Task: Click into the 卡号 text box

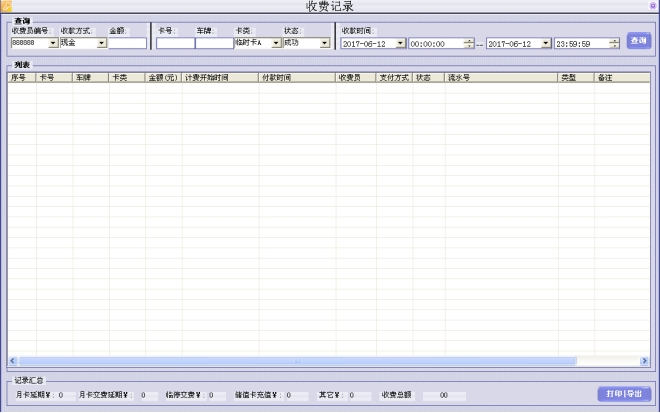Action: point(175,43)
